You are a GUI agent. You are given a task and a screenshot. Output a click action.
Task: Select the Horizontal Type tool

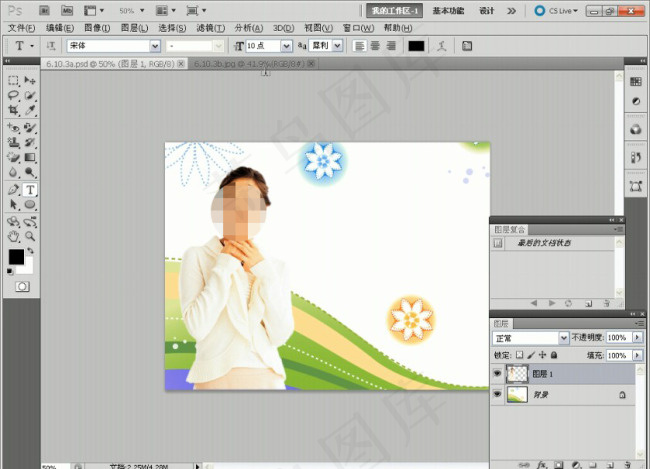click(x=30, y=190)
